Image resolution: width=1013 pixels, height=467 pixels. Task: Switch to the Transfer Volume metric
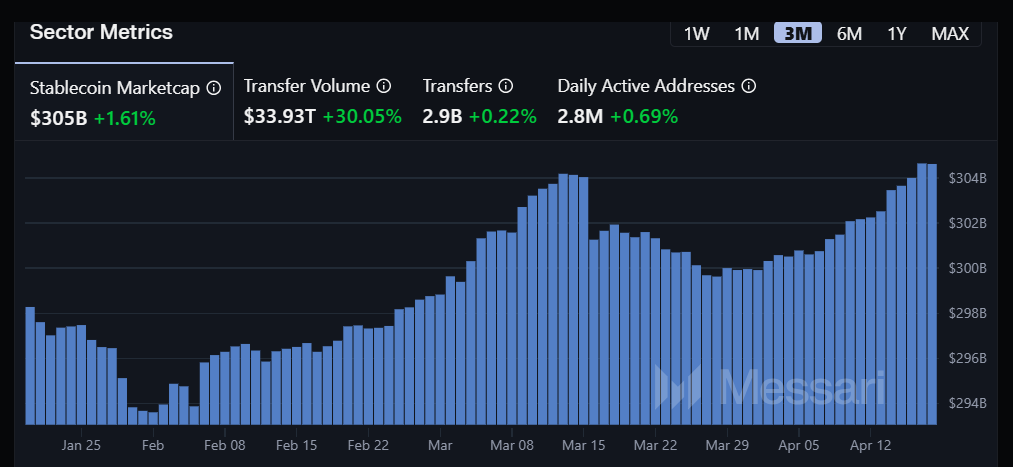click(x=322, y=101)
